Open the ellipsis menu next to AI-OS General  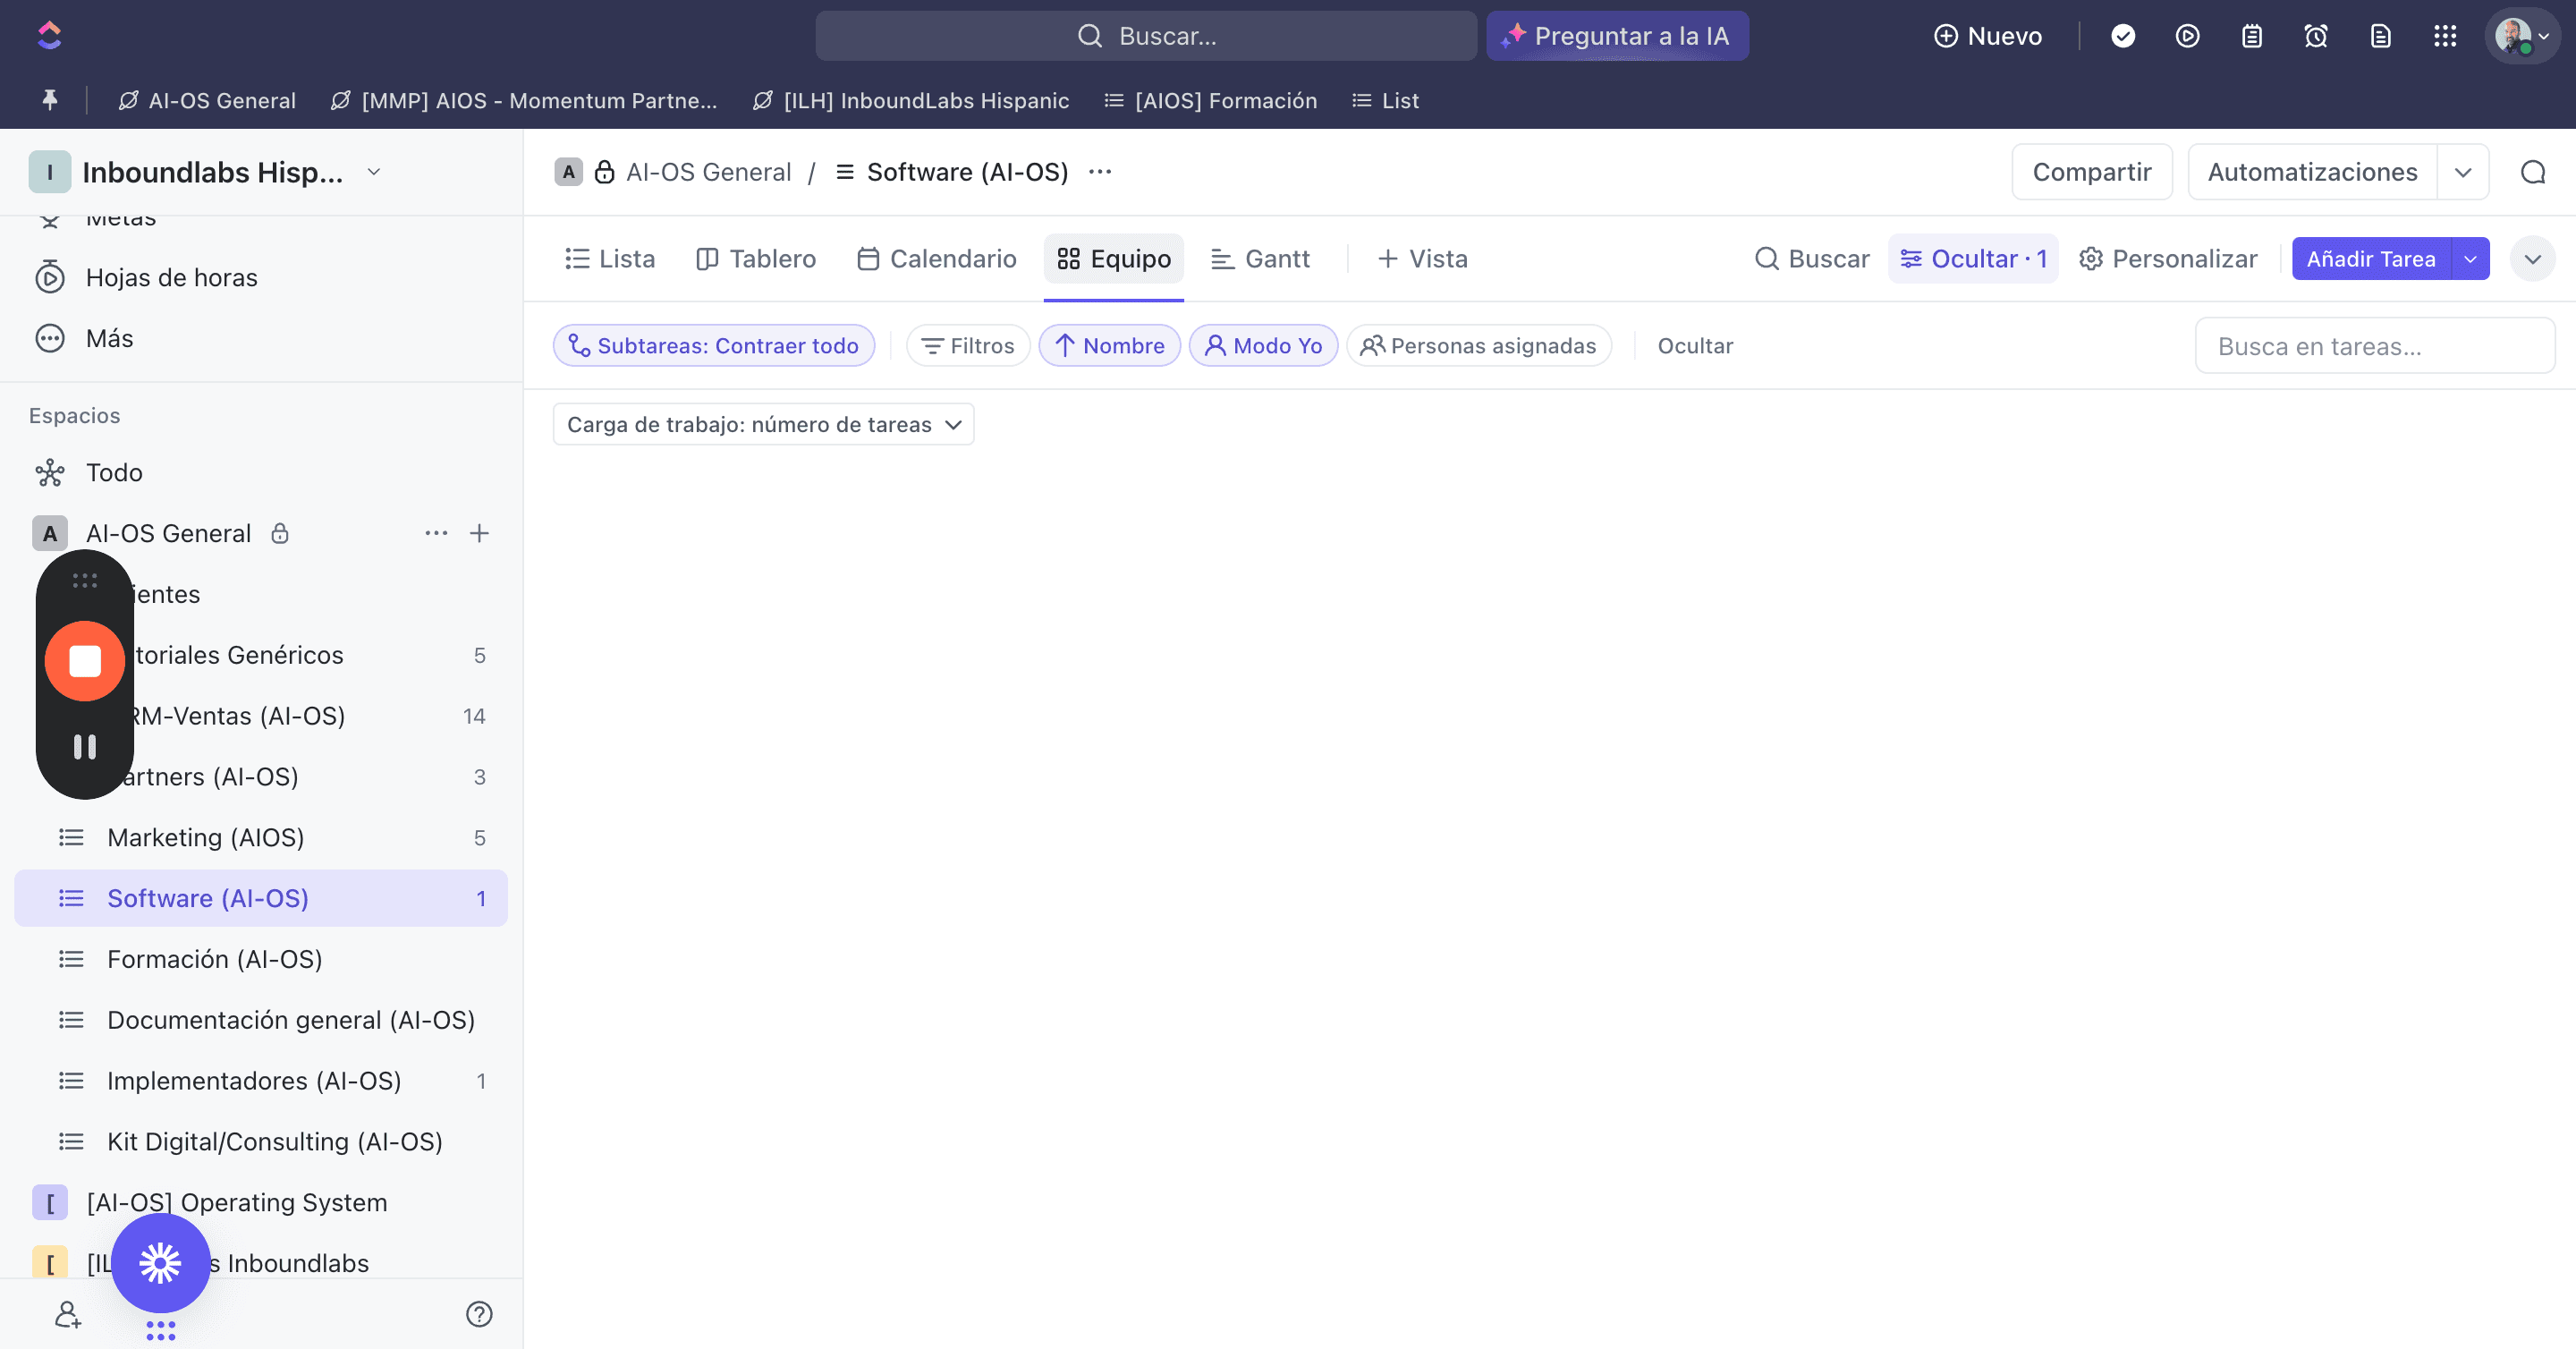(436, 533)
